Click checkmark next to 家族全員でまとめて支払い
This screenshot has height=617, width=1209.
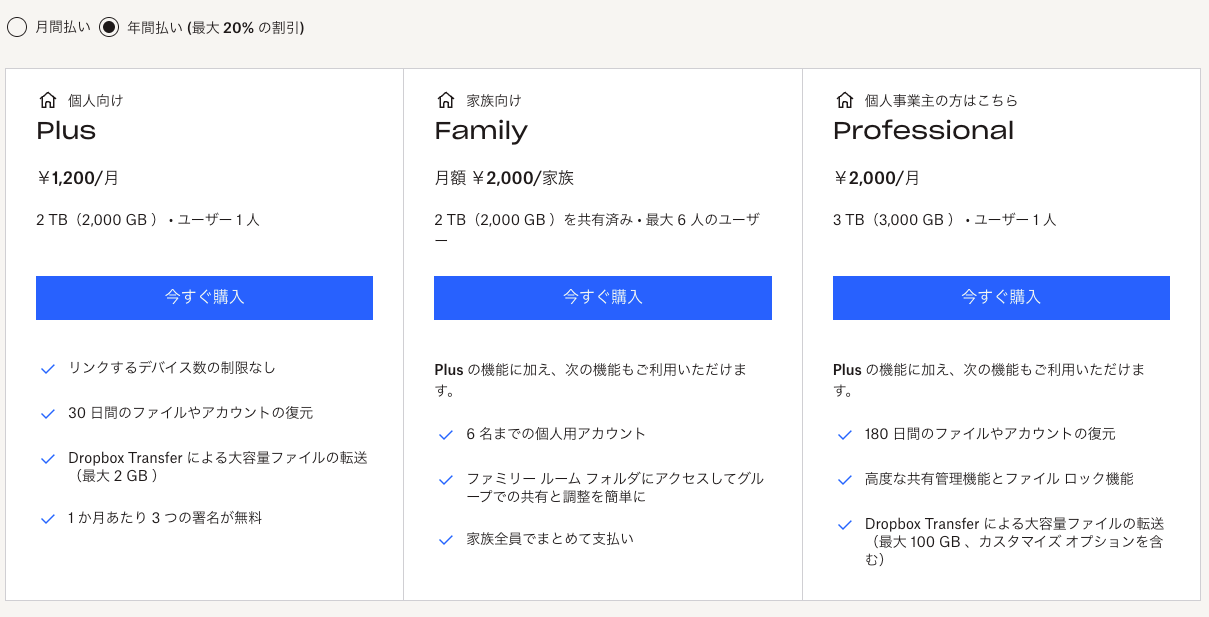(x=446, y=540)
